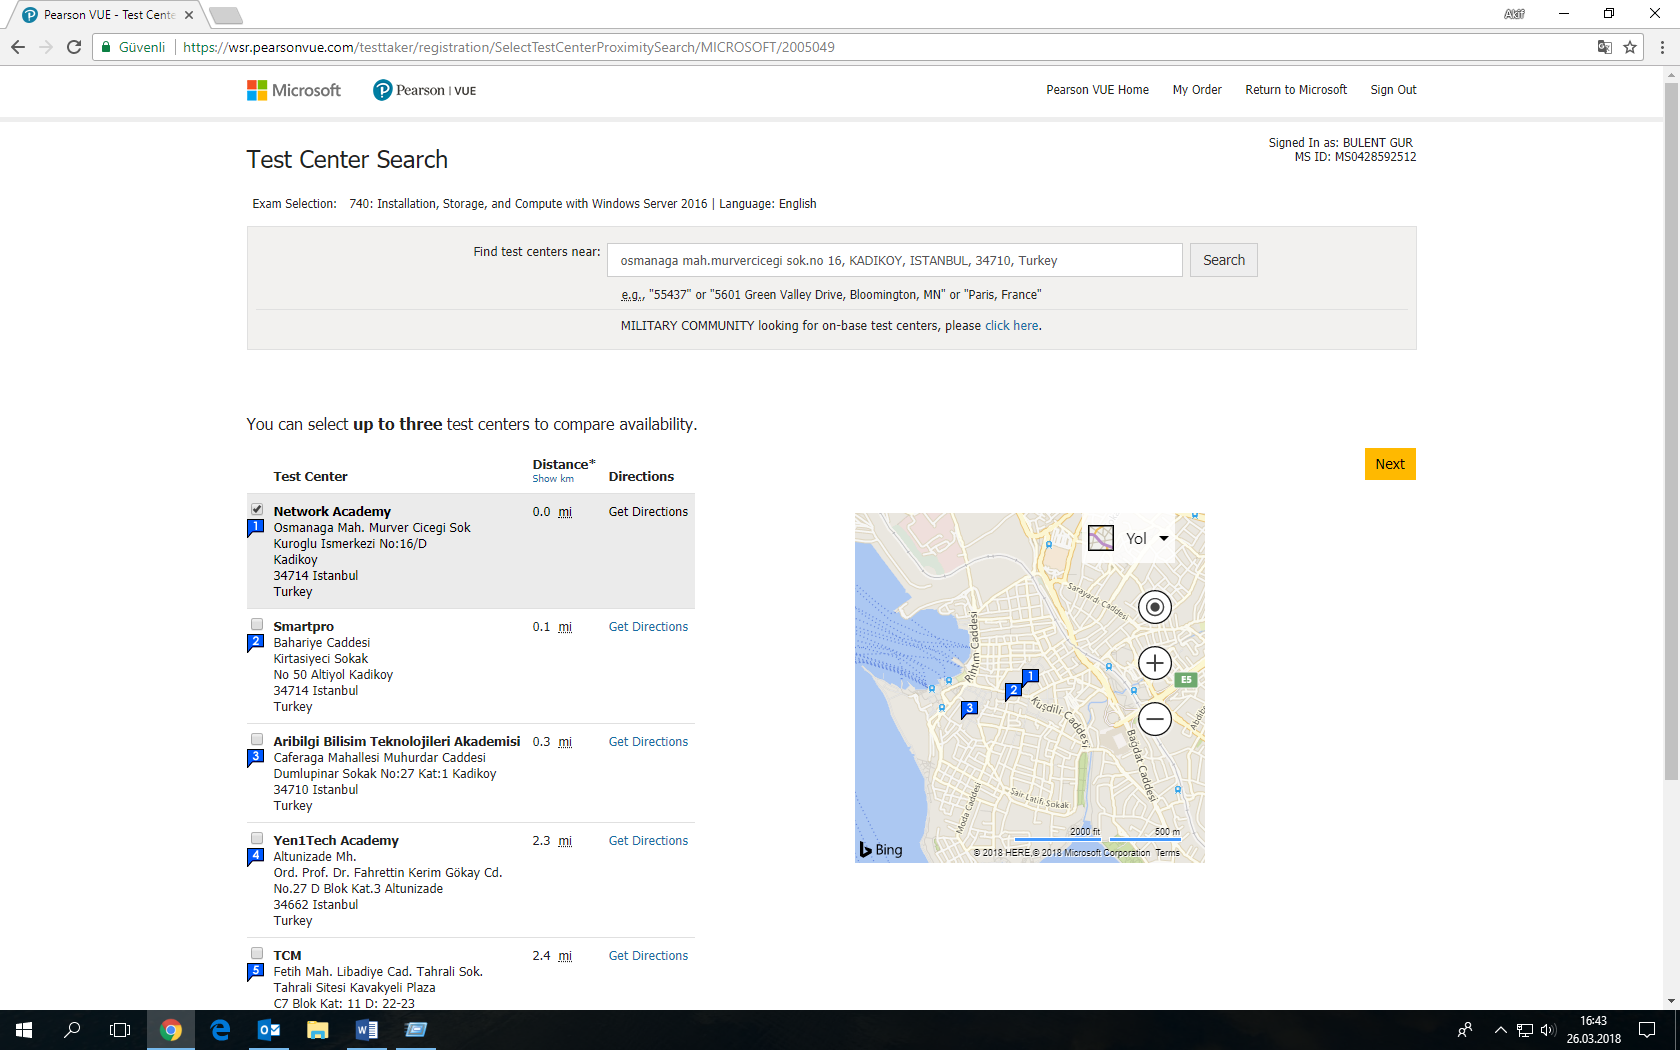Click taskbar clock showing 16:43
Viewport: 1680px width, 1050px height.
[x=1593, y=1030]
